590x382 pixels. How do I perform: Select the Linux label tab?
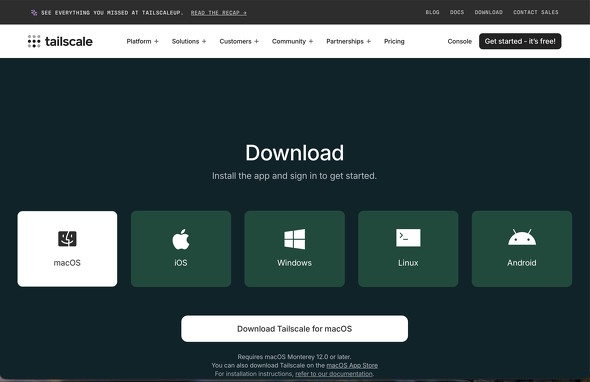tap(408, 263)
